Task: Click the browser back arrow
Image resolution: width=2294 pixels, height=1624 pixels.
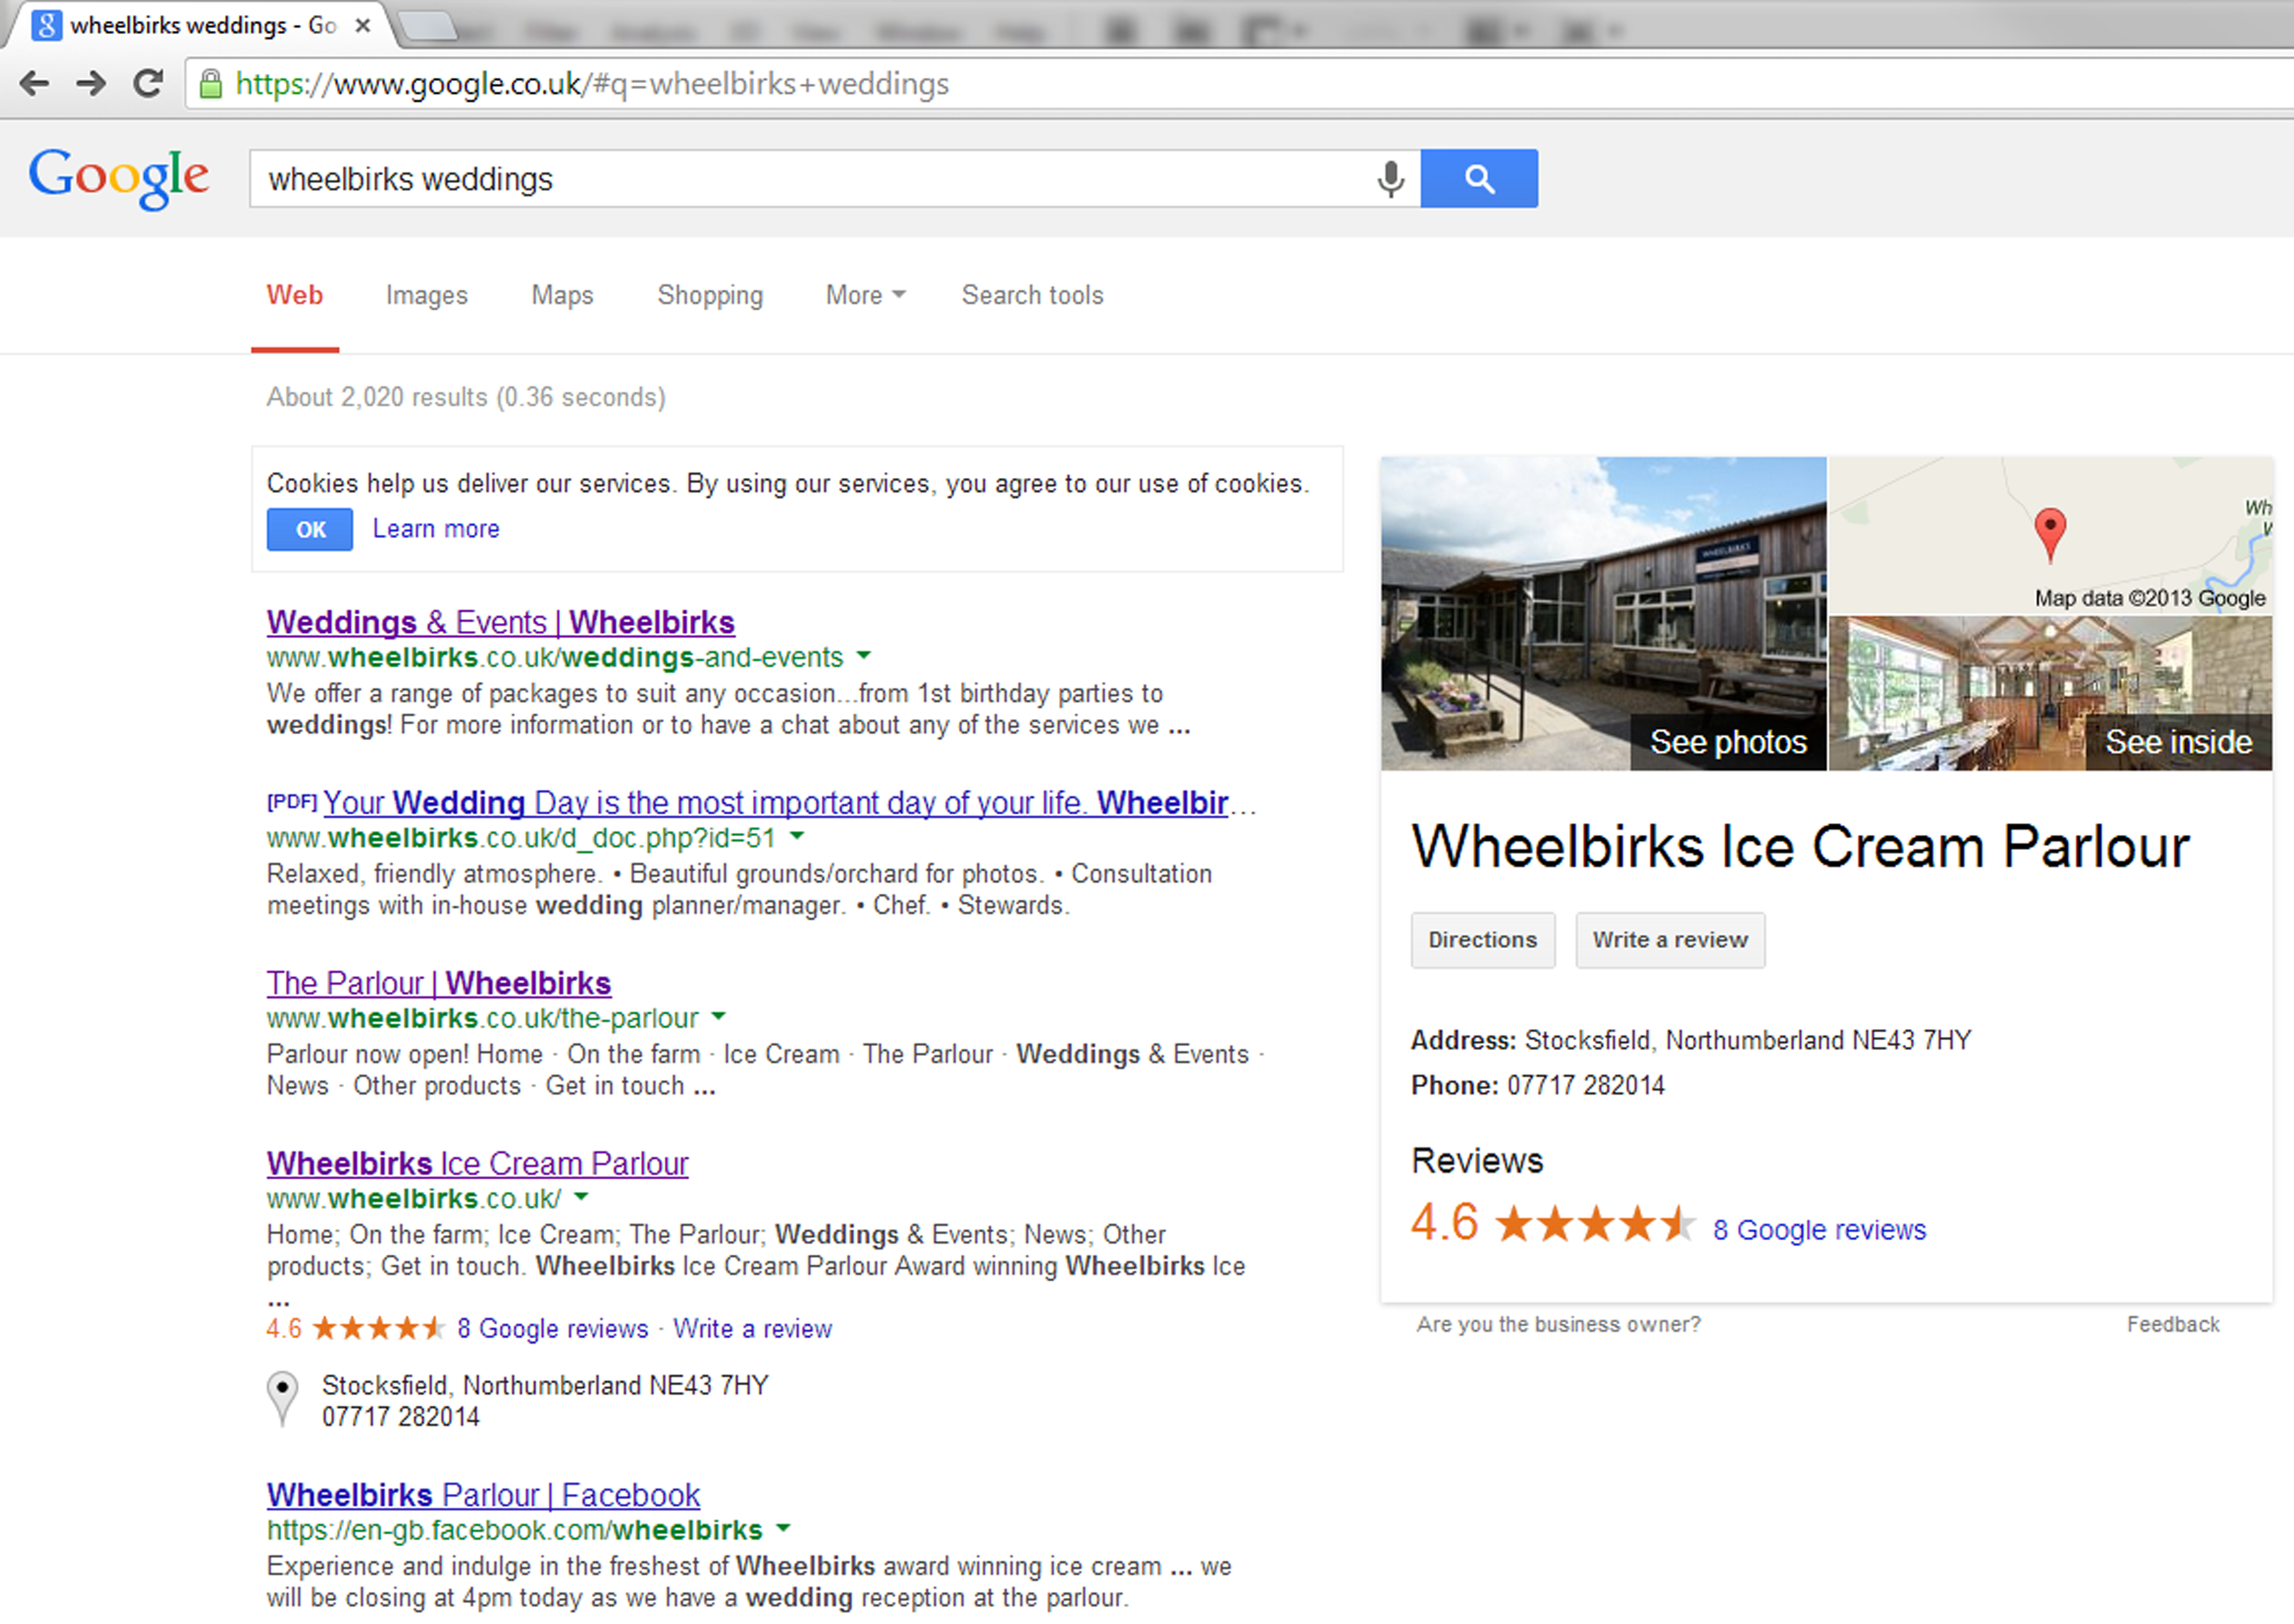Action: (x=34, y=83)
